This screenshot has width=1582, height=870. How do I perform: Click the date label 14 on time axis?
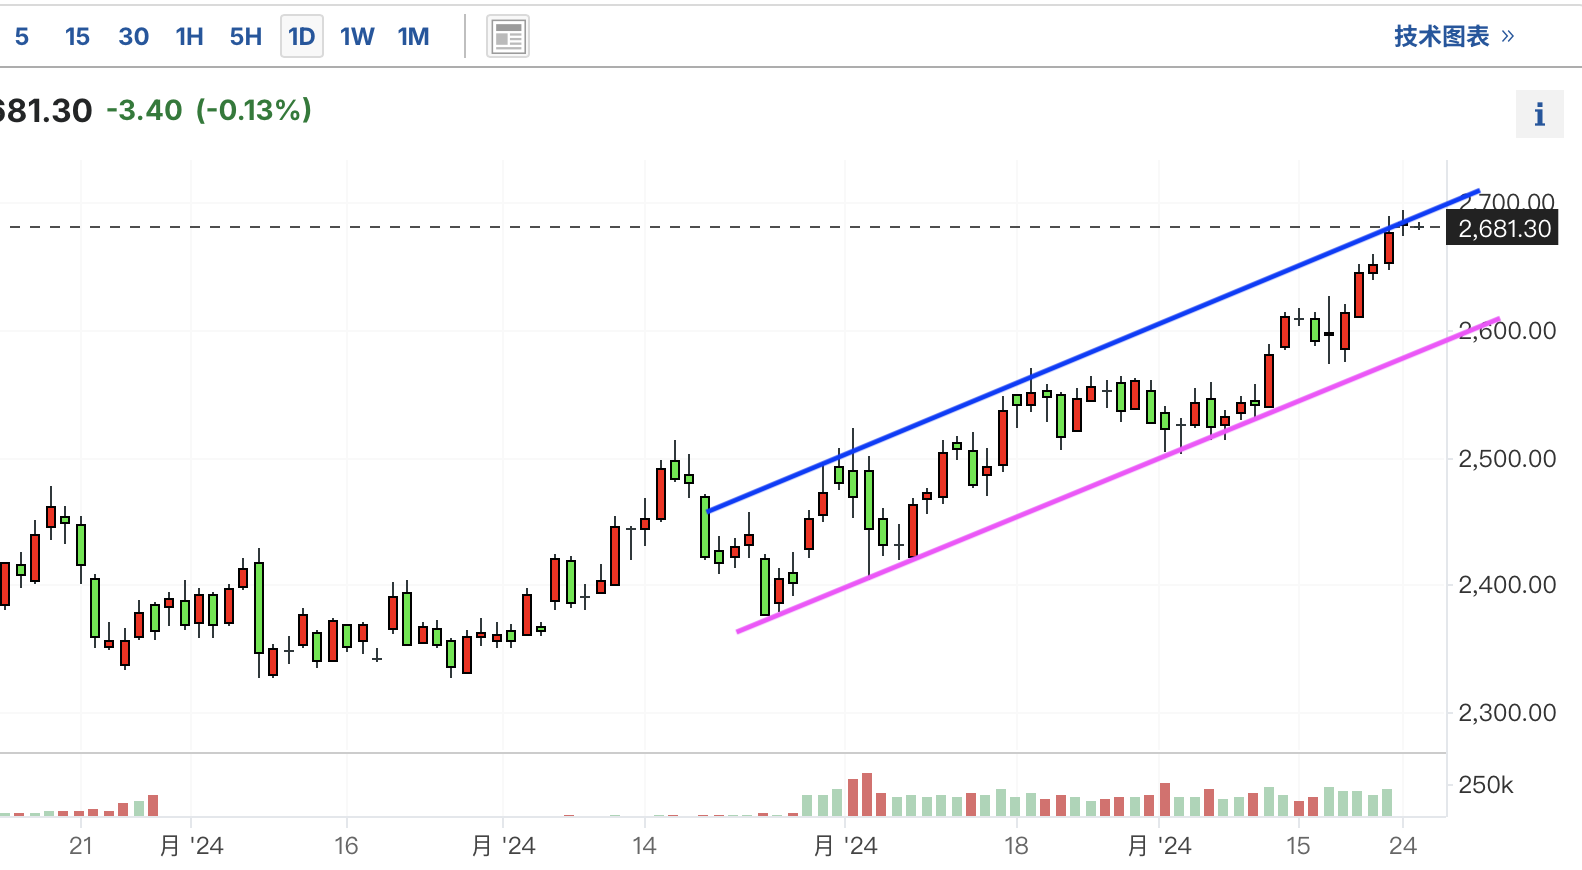pyautogui.click(x=644, y=846)
